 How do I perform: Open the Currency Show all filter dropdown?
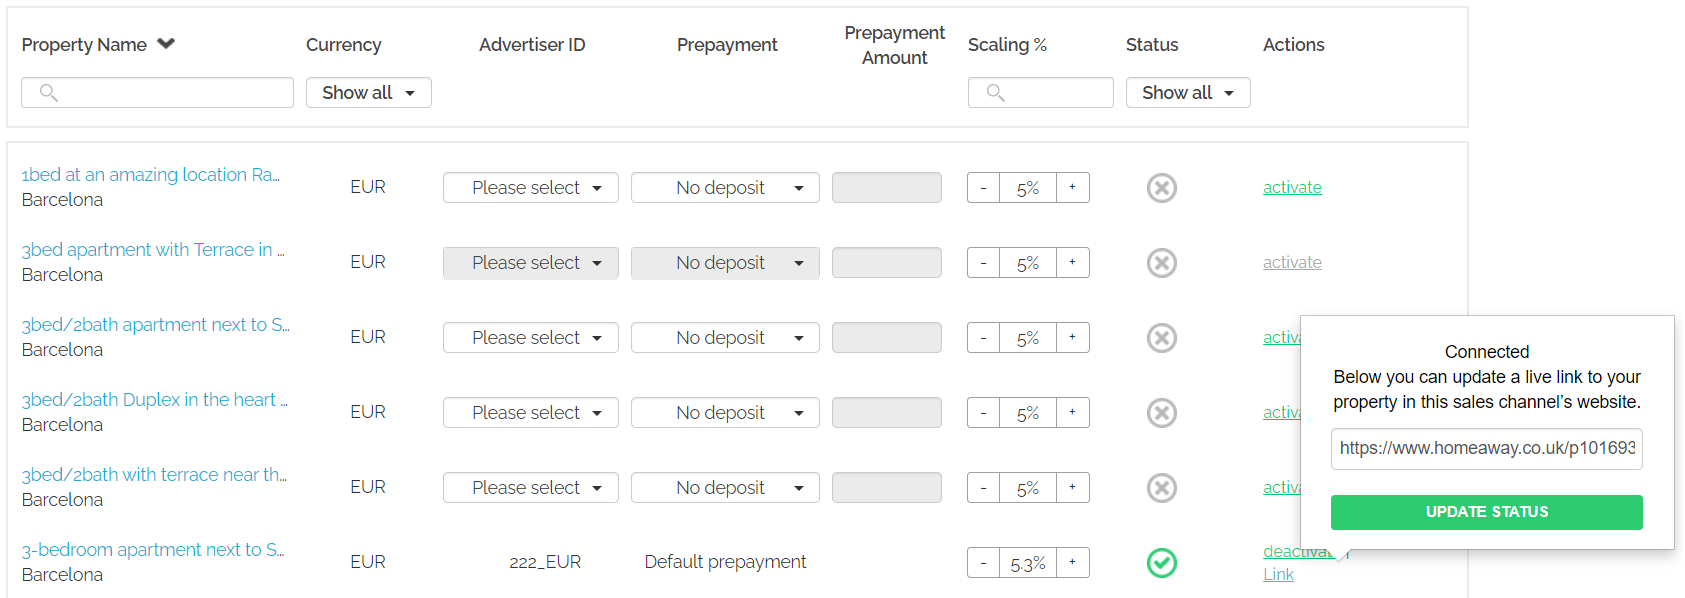[x=368, y=93]
